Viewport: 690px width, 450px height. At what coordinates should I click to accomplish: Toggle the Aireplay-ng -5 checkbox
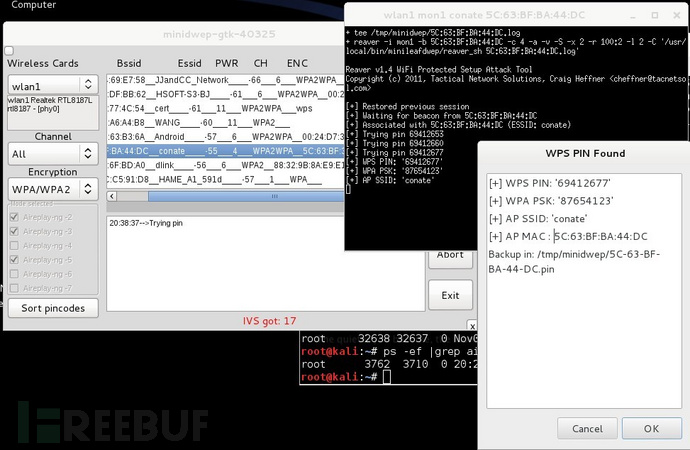click(15, 260)
